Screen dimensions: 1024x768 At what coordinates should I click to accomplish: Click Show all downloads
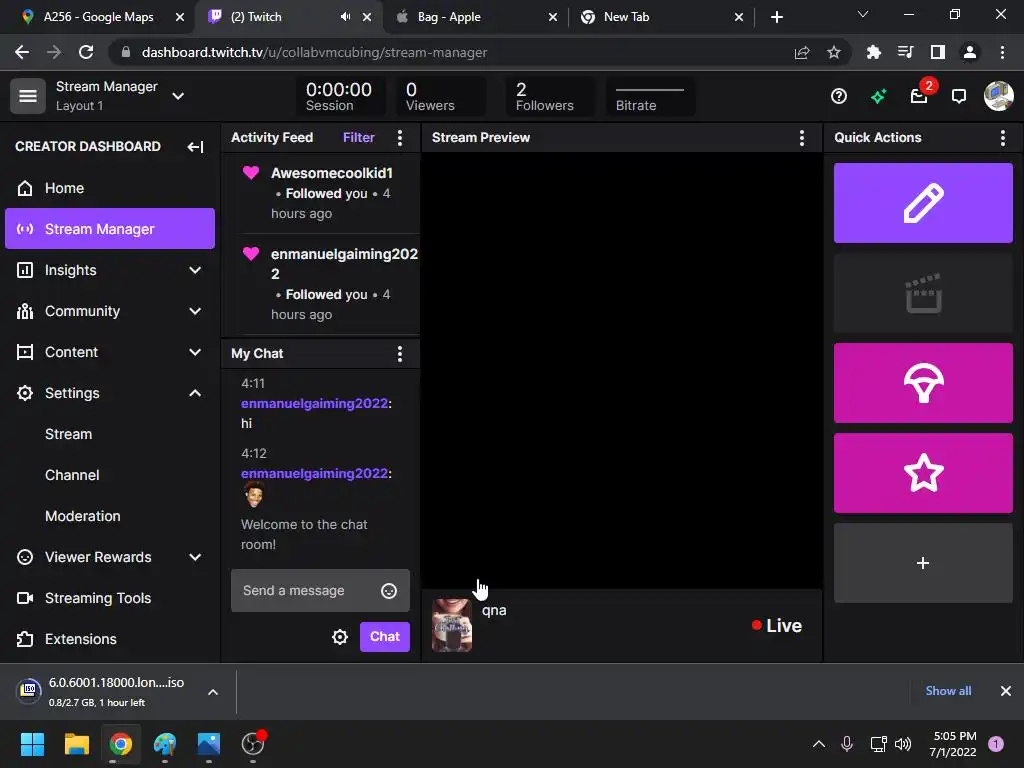[x=948, y=691]
